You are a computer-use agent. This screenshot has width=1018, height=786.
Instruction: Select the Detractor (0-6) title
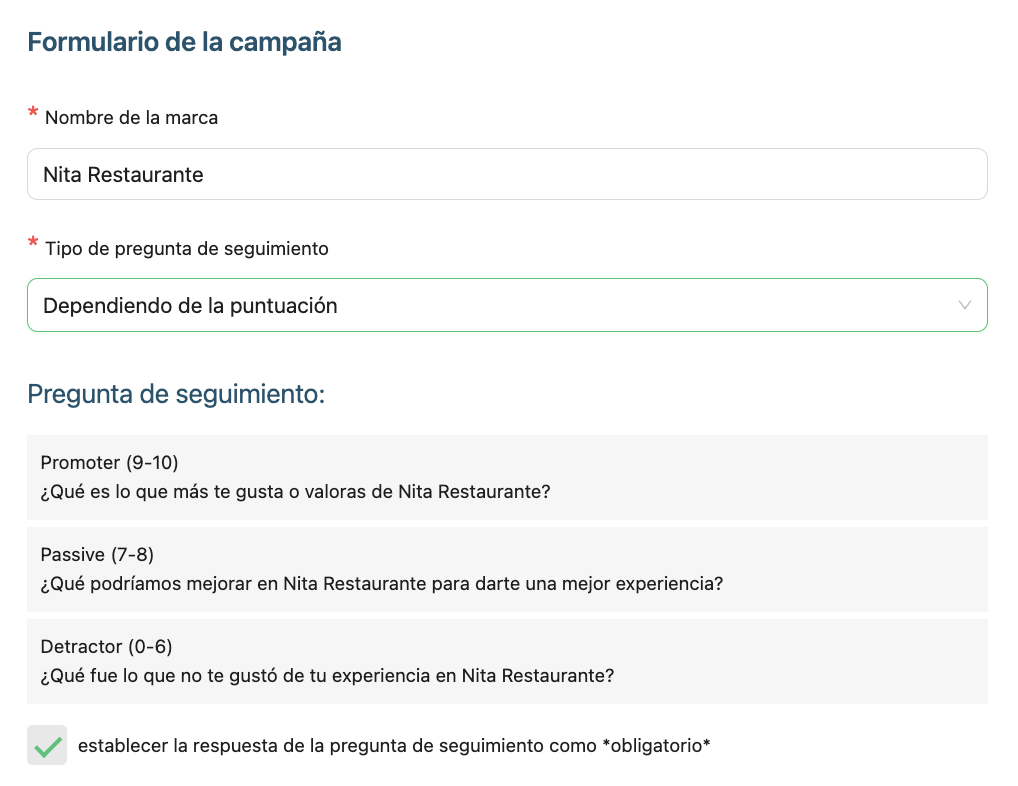(x=106, y=646)
